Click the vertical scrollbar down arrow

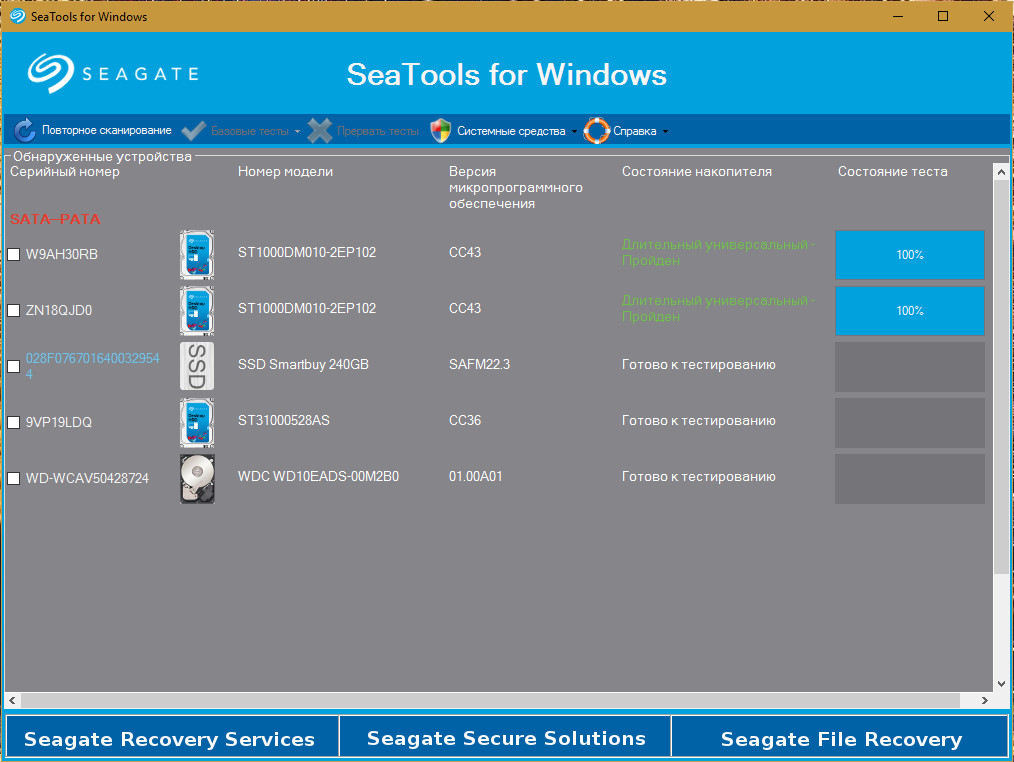tap(1000, 684)
